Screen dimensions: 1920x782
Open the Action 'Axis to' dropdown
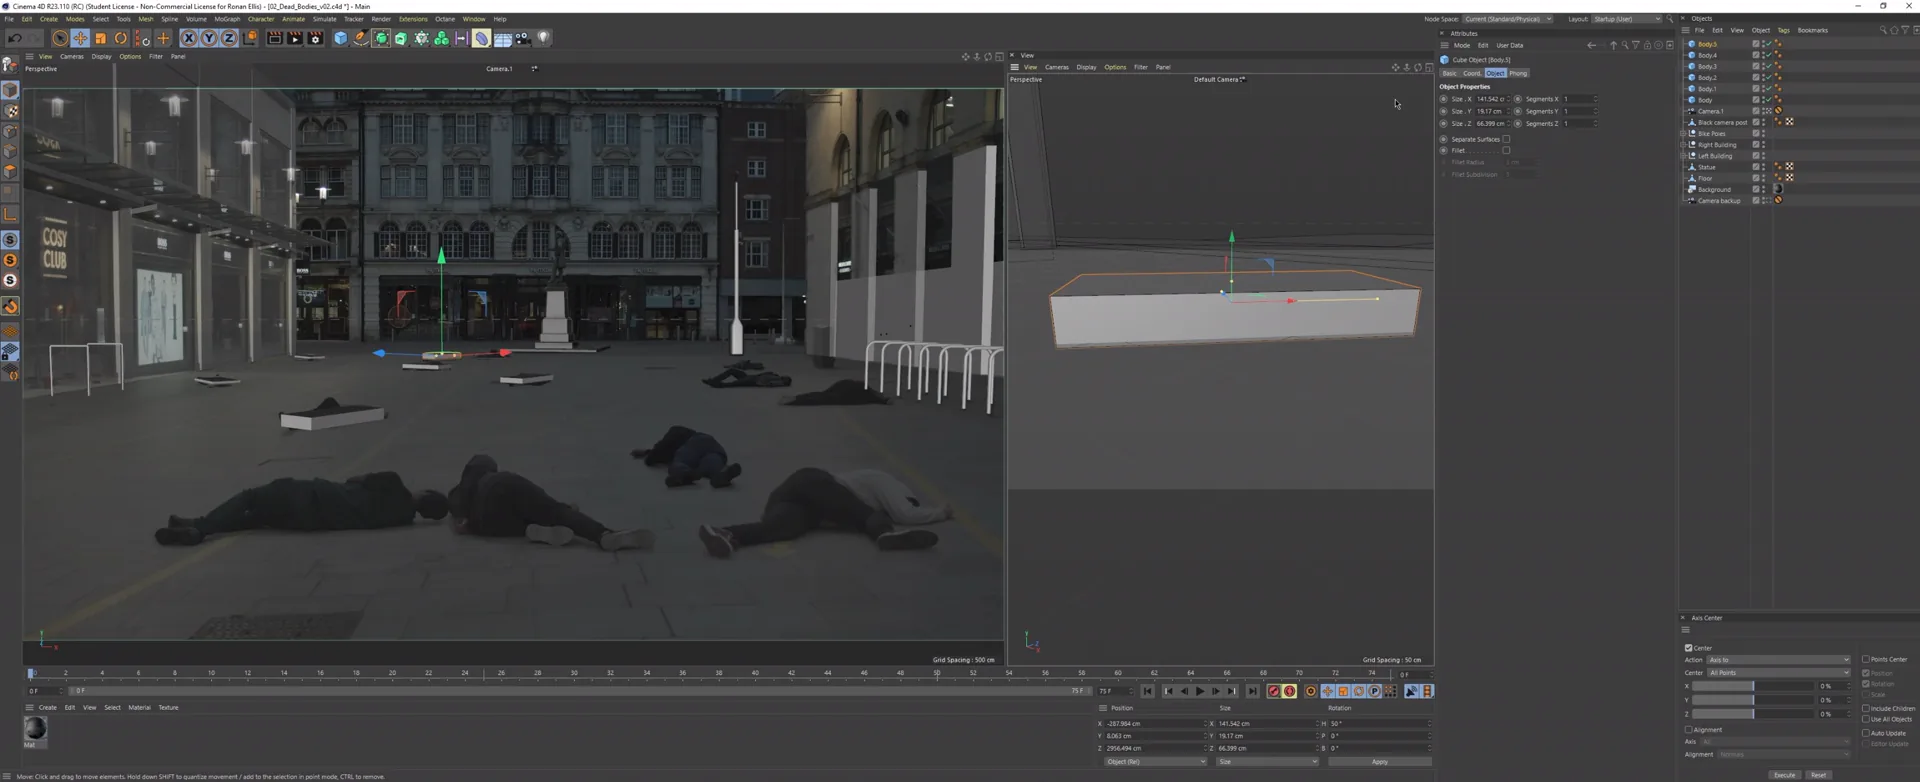1778,660
